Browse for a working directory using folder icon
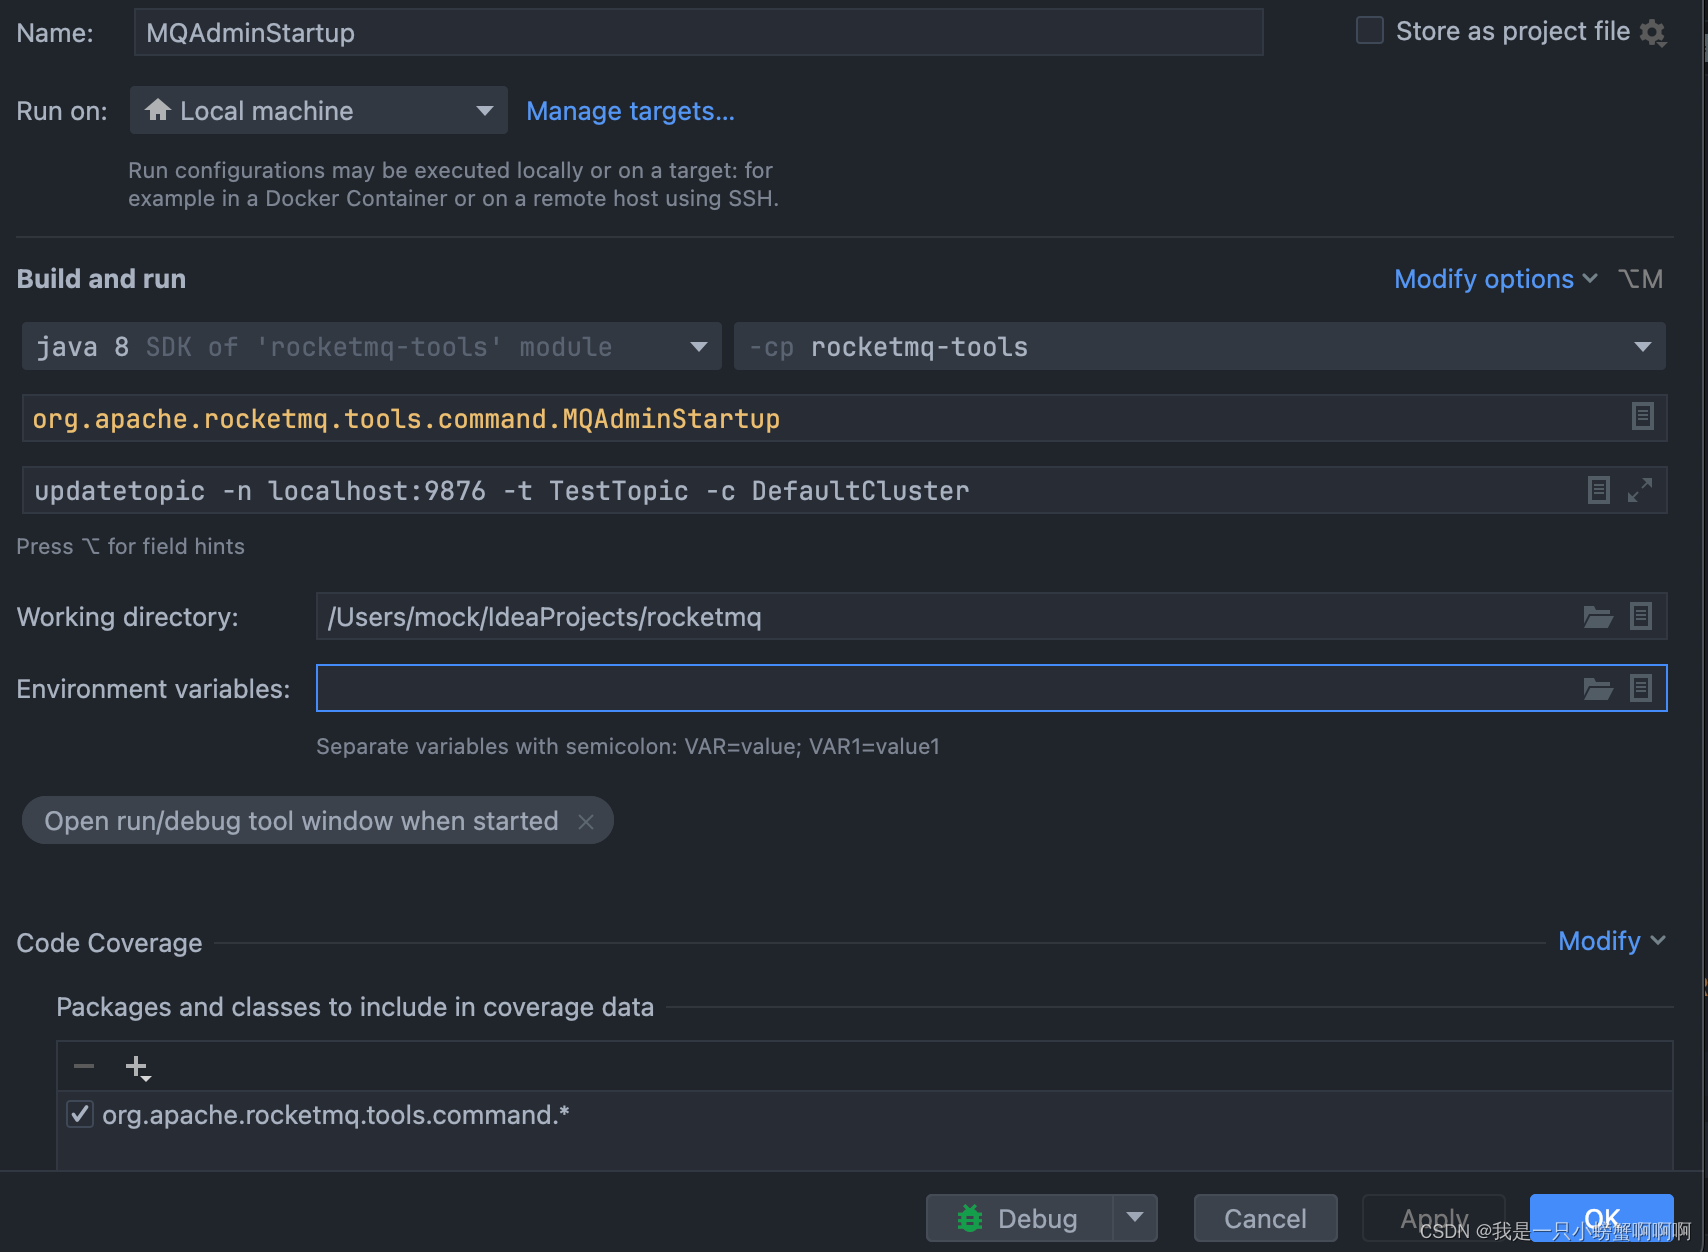 tap(1597, 617)
